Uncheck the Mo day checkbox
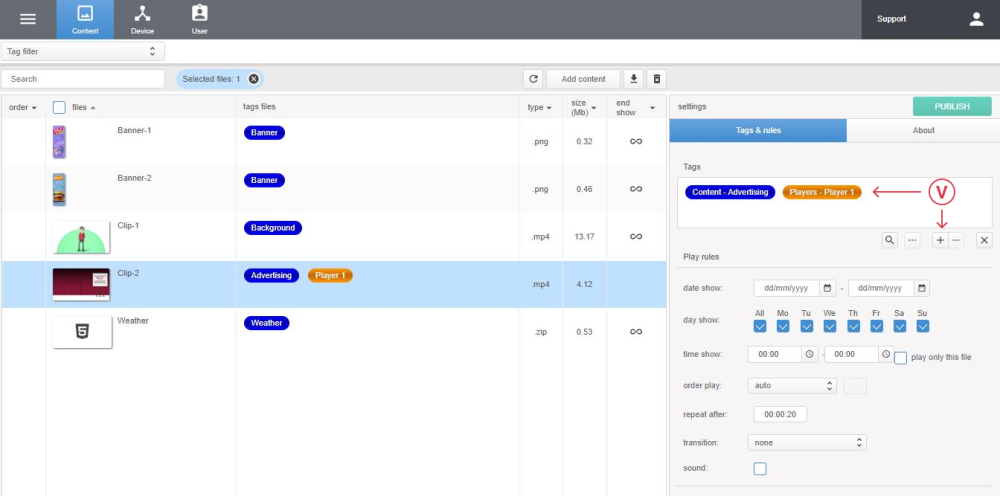The height and width of the screenshot is (496, 1000). [783, 326]
